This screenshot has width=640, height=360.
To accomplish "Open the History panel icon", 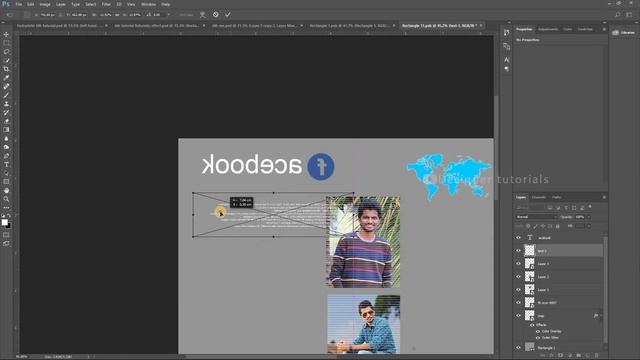I will click(507, 32).
